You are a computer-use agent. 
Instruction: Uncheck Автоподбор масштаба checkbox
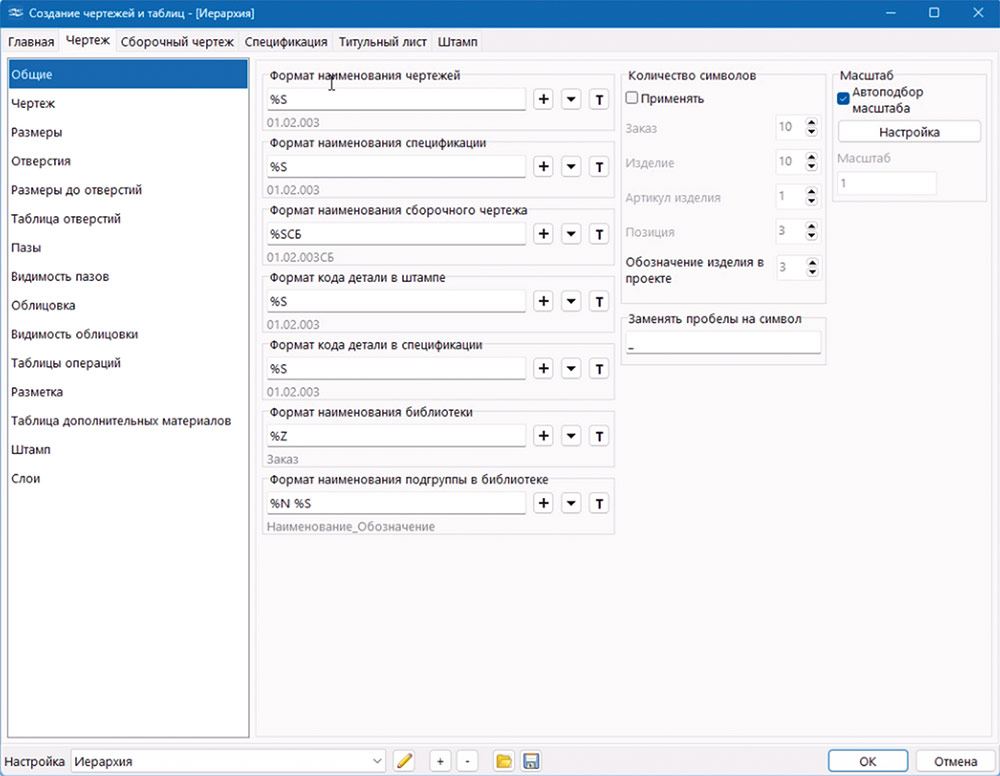click(843, 97)
